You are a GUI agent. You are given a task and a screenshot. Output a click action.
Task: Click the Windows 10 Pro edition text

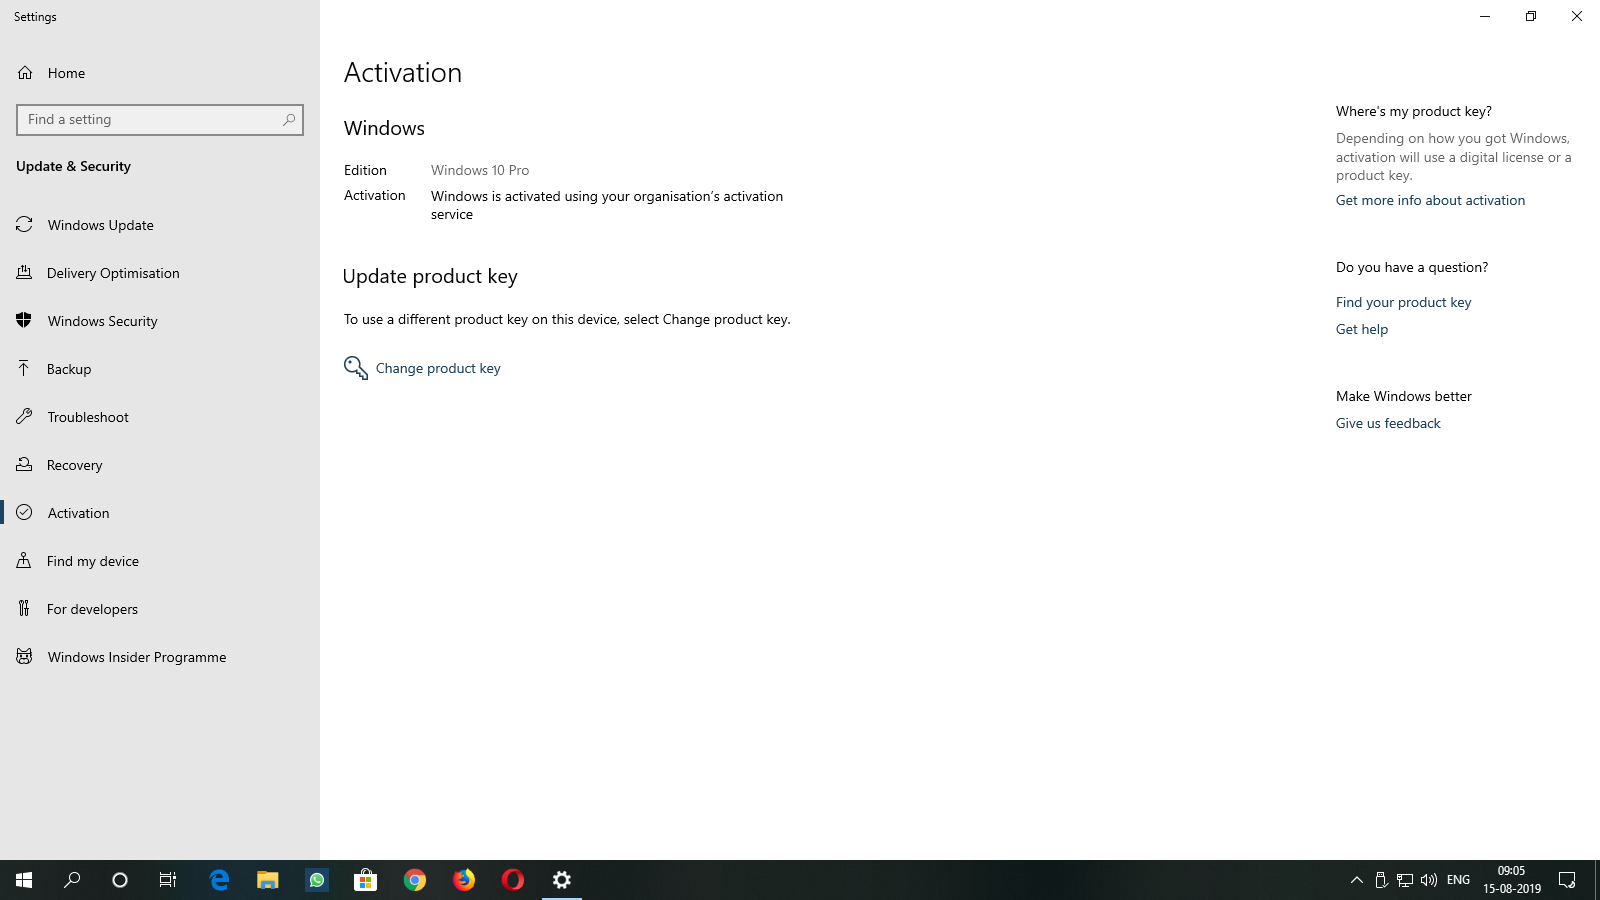pyautogui.click(x=480, y=170)
